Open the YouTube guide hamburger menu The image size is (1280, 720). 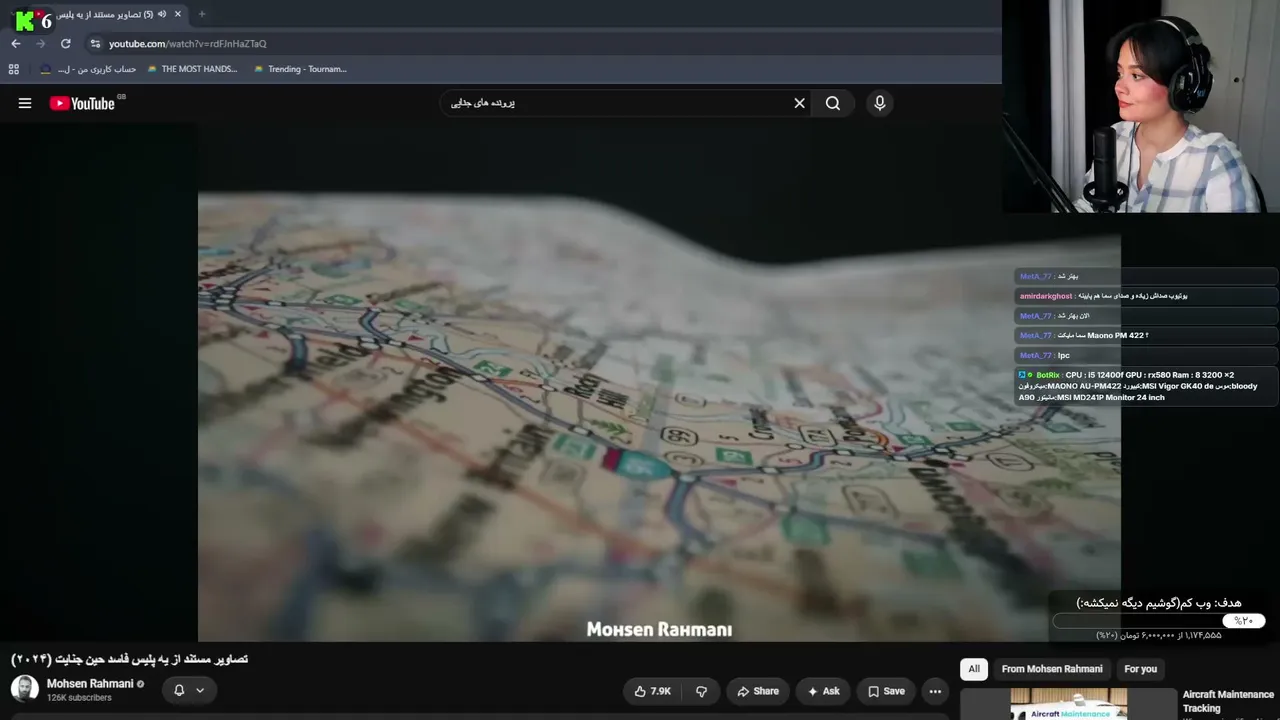click(x=25, y=103)
